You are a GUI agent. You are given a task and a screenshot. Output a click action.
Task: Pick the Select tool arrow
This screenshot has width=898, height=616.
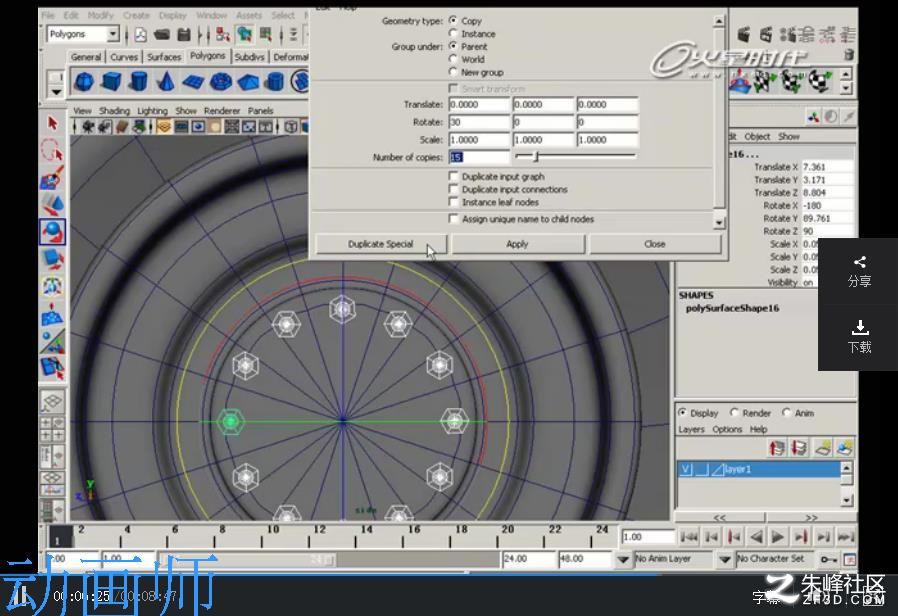click(53, 123)
